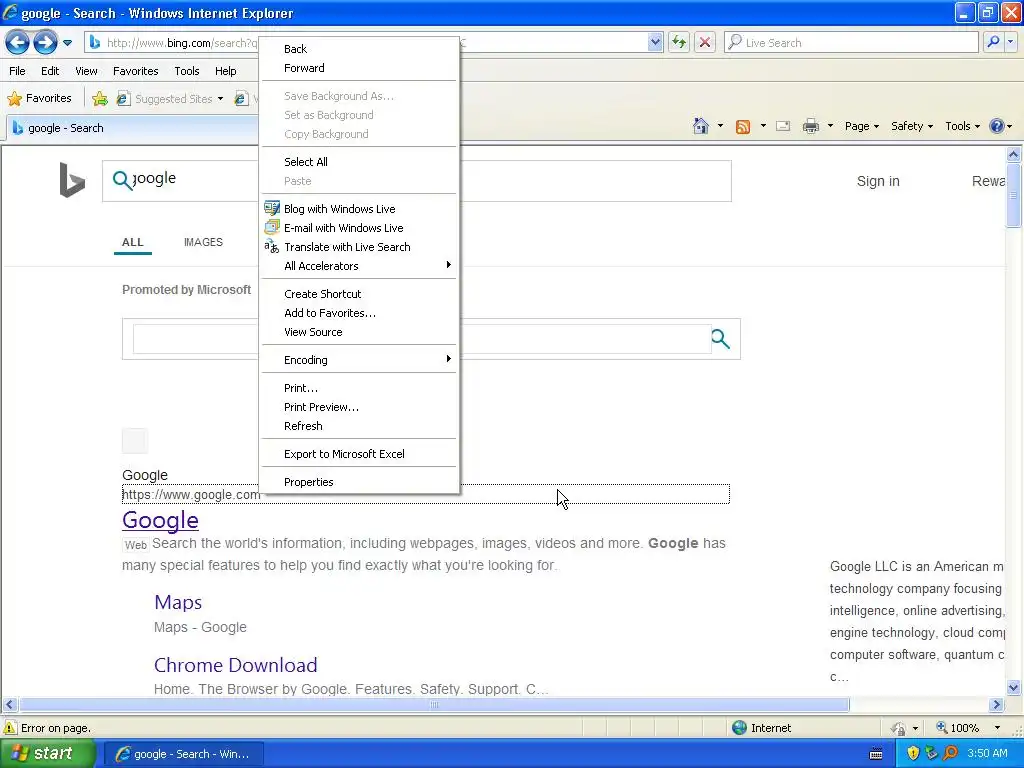The width and height of the screenshot is (1024, 768).
Task: Open the Maps sublink
Action: 178,602
